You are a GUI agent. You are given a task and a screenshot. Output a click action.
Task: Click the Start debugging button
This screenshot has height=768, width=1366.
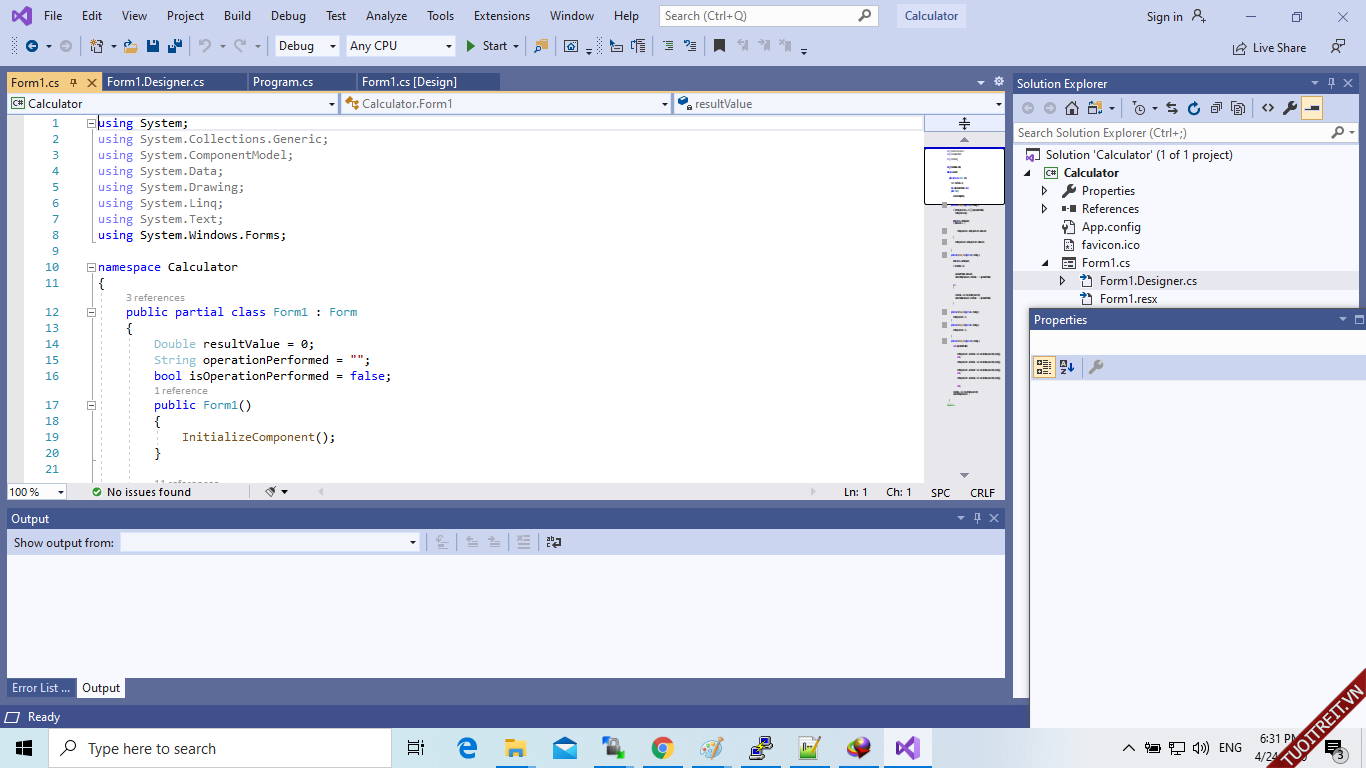(486, 46)
